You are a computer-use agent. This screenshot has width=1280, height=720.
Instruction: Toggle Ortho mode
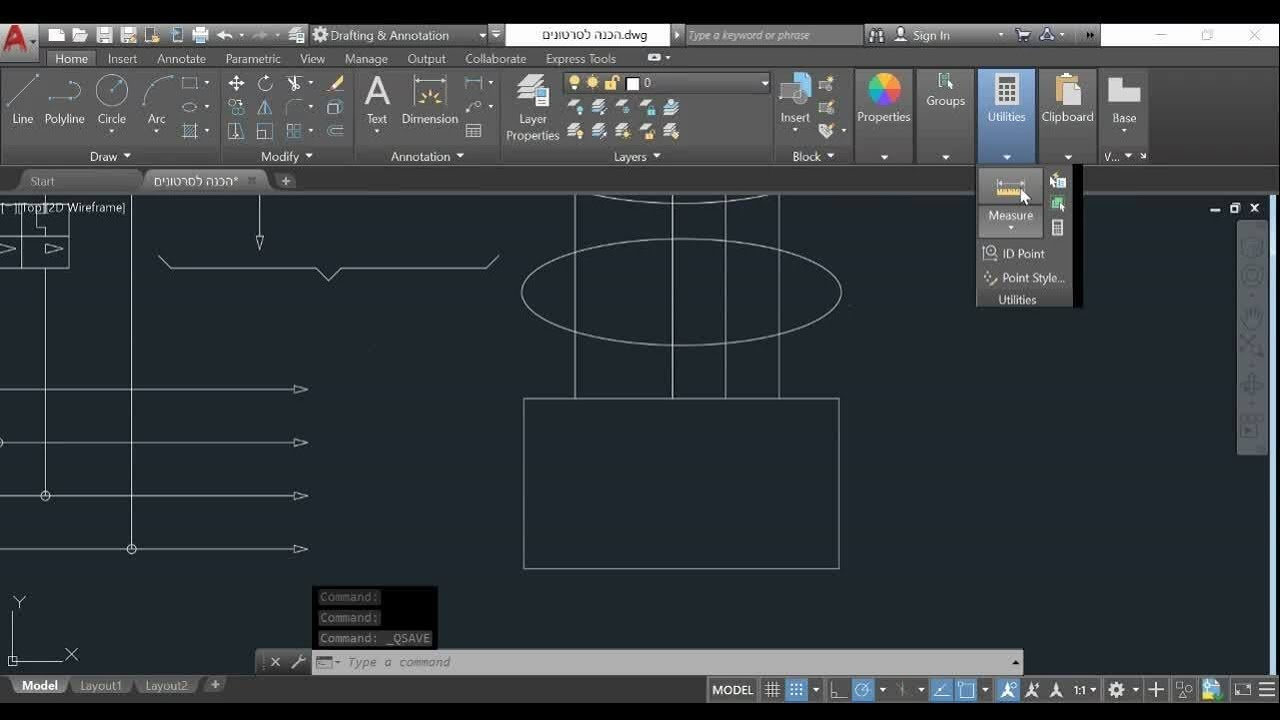pyautogui.click(x=839, y=690)
